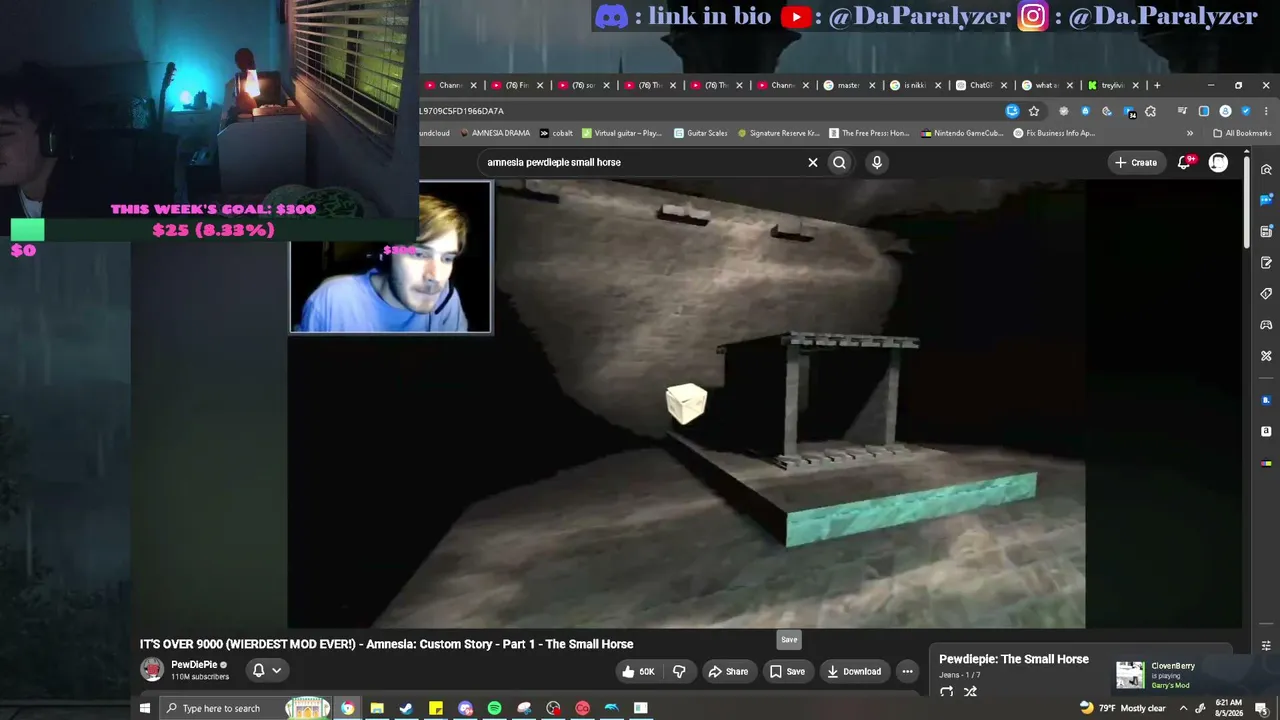
Task: Expand the bookmarks overflow chevron
Action: (x=1190, y=133)
